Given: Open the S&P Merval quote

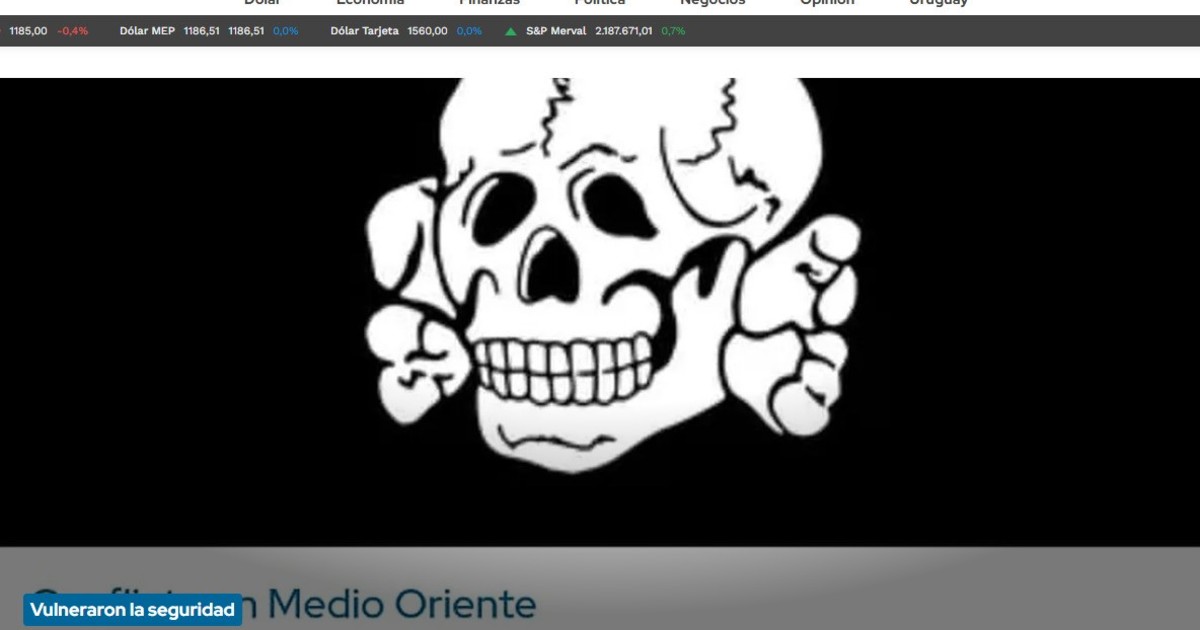Looking at the screenshot, I should pyautogui.click(x=556, y=31).
